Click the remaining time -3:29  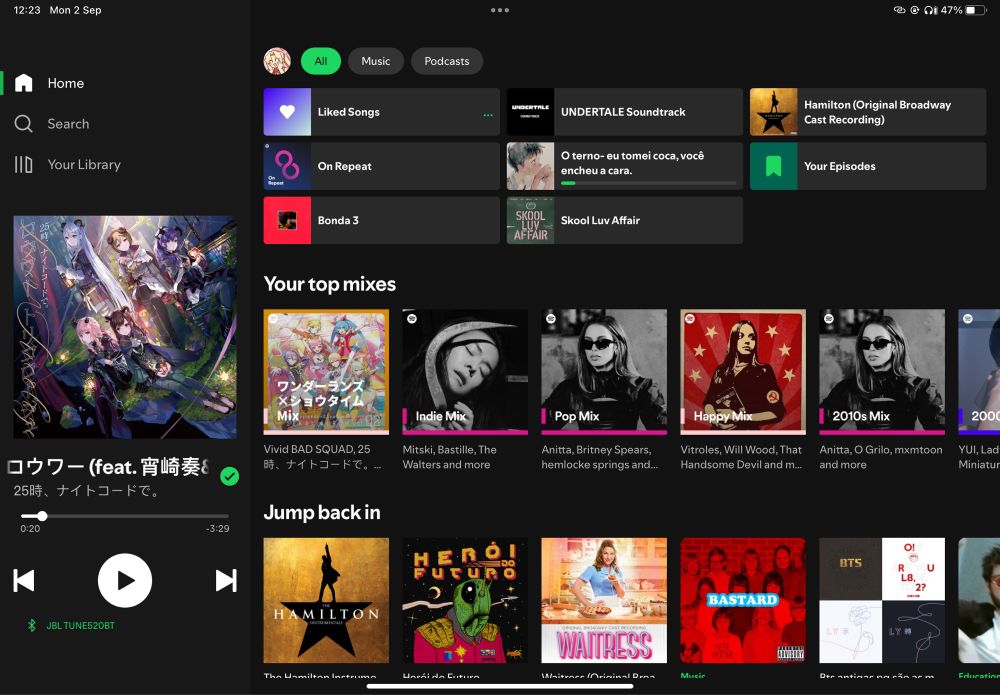point(217,528)
